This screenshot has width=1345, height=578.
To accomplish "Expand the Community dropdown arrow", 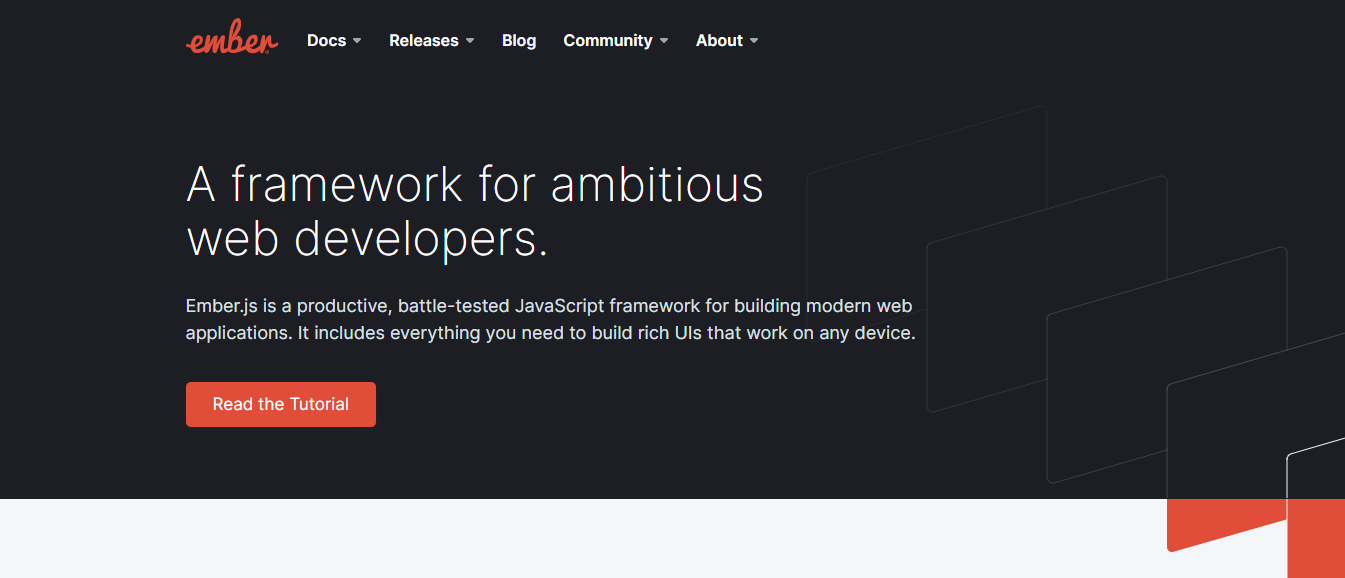I will pos(664,41).
